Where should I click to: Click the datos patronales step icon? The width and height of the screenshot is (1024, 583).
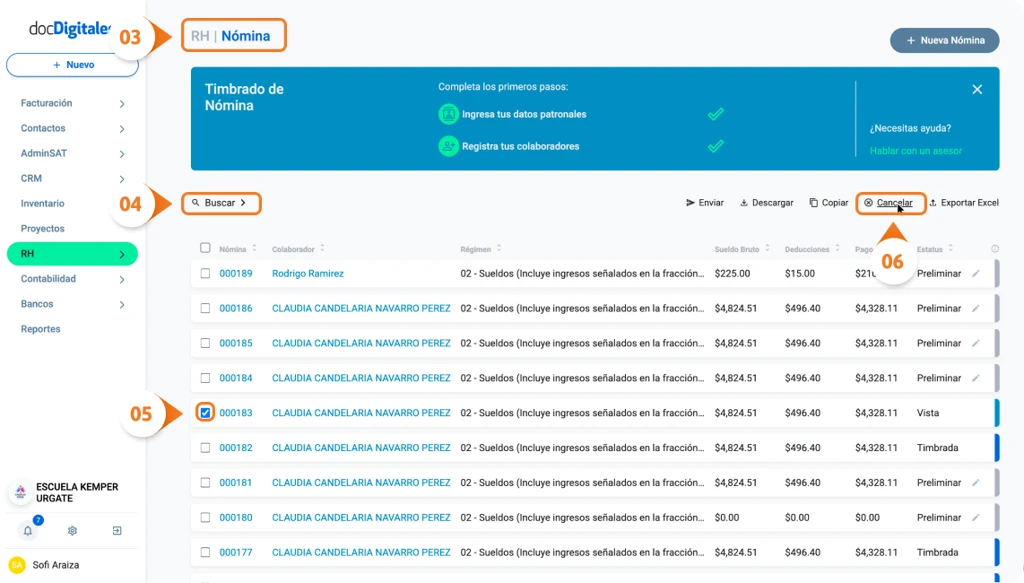(x=448, y=114)
